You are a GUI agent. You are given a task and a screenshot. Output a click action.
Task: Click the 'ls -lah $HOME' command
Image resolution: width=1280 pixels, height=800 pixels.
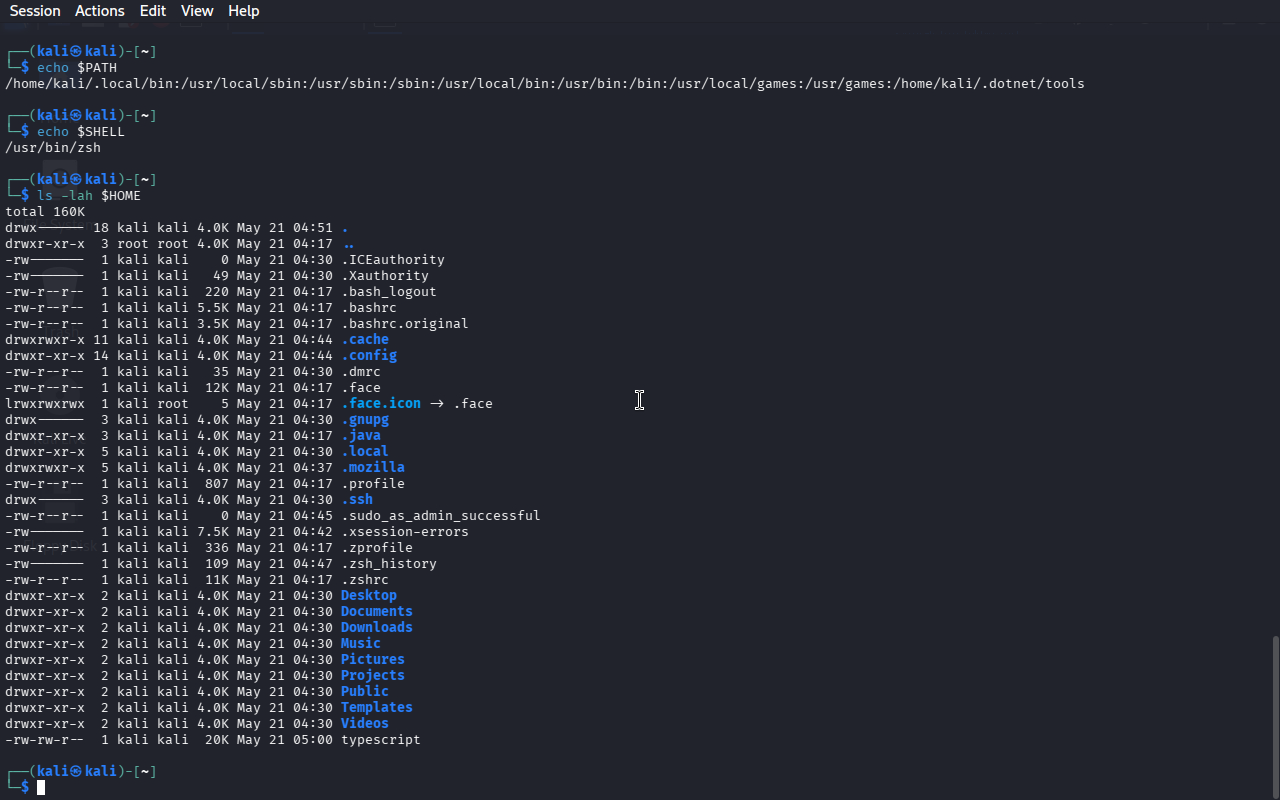point(89,196)
